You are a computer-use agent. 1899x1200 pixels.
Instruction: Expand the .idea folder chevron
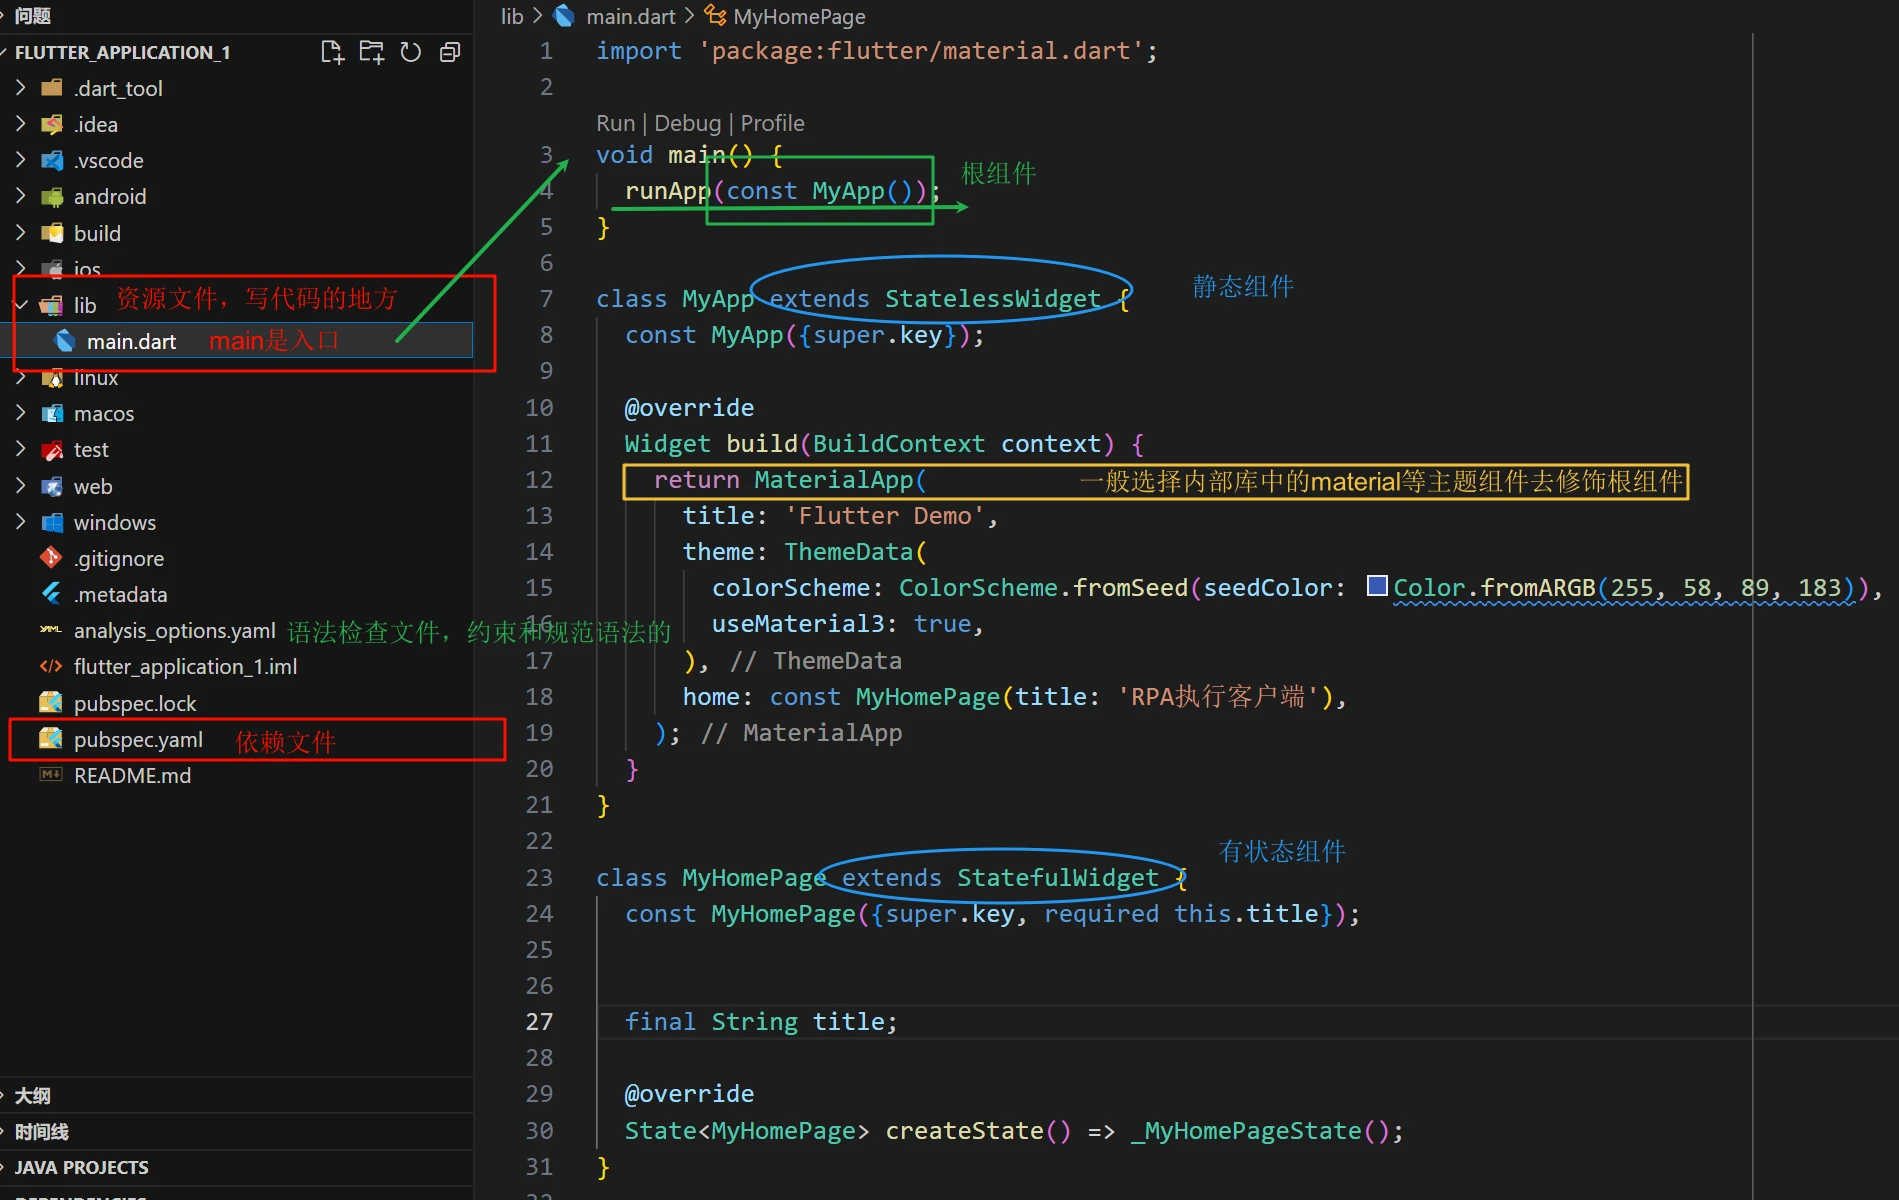pos(21,124)
